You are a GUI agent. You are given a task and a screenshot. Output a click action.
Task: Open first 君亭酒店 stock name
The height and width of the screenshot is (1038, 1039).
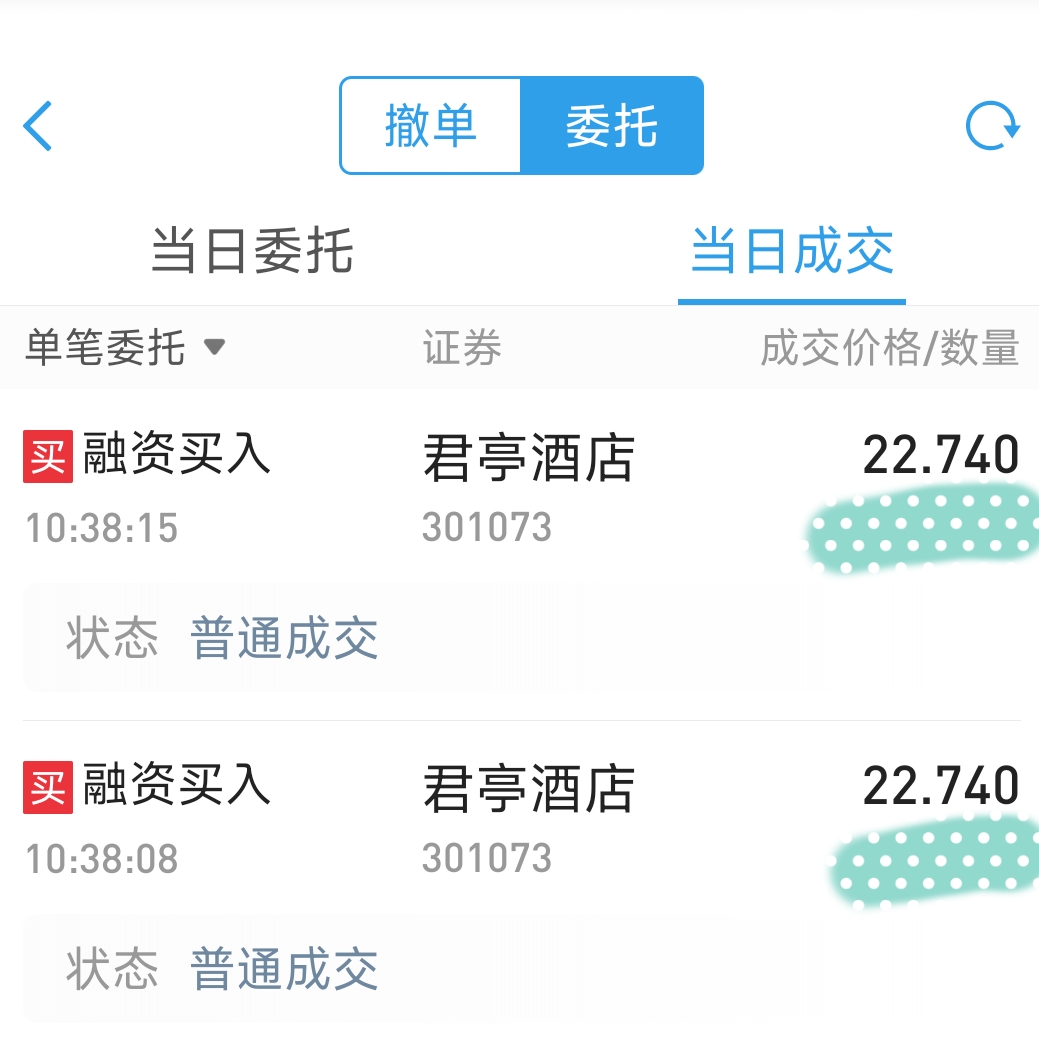529,457
